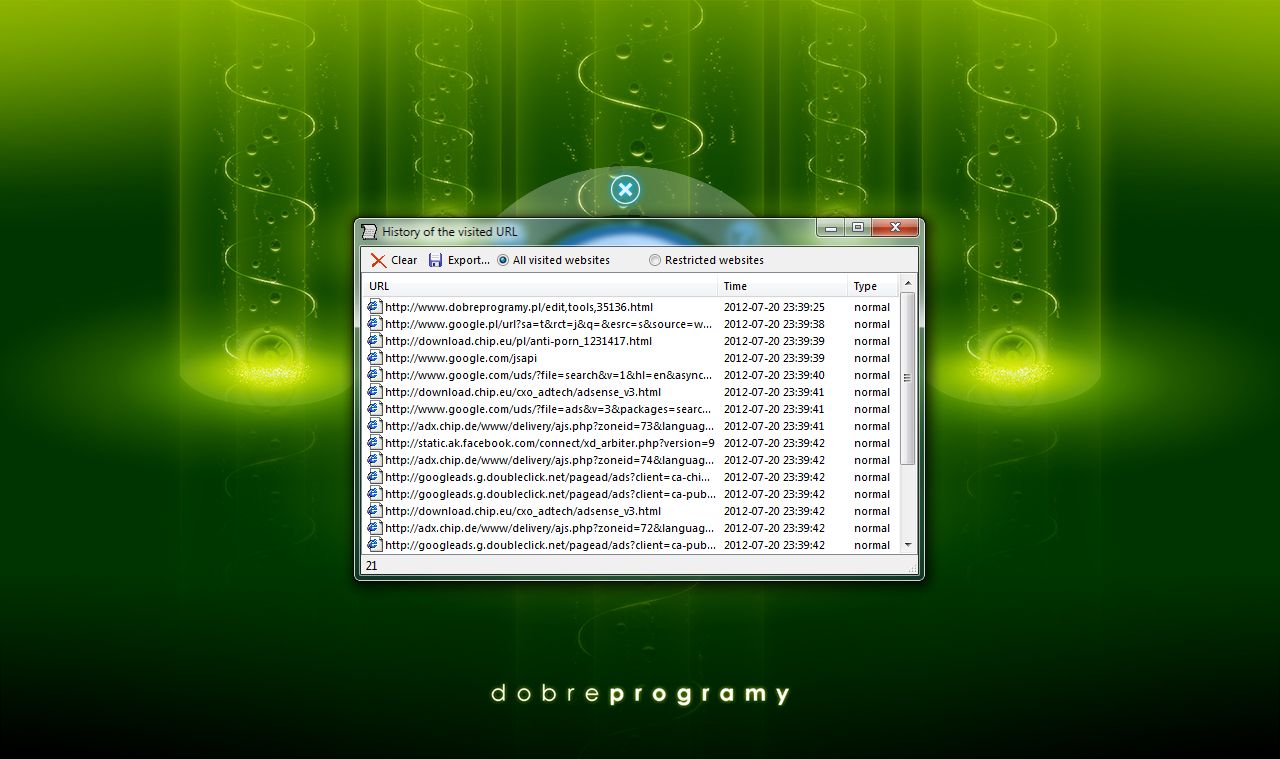Click the page icon of the anti-porn_1231417.html row

(375, 341)
